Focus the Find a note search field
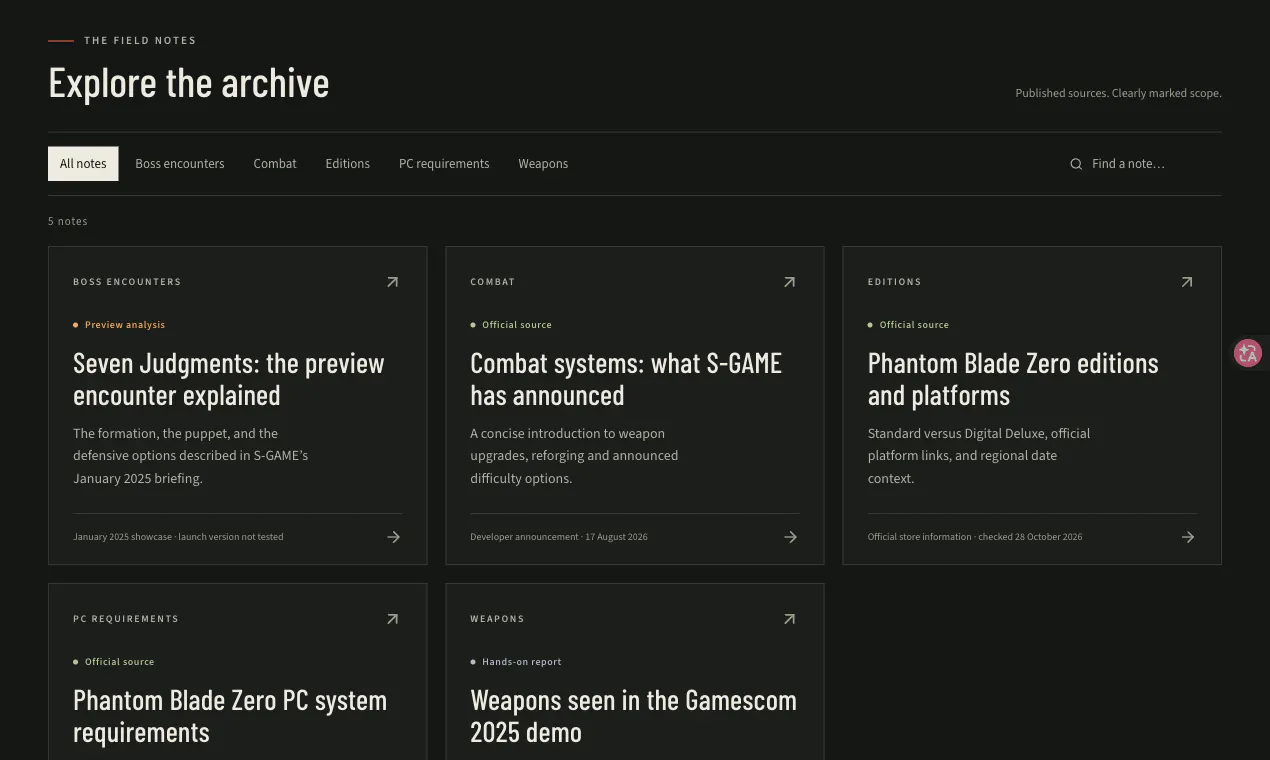This screenshot has height=760, width=1270. 1145,164
